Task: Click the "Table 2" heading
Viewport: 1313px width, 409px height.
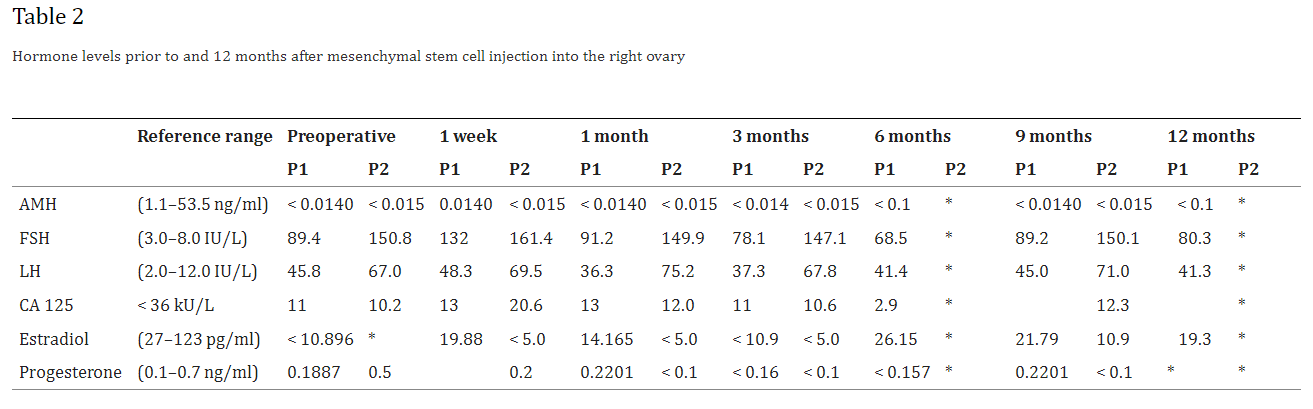Action: (48, 17)
